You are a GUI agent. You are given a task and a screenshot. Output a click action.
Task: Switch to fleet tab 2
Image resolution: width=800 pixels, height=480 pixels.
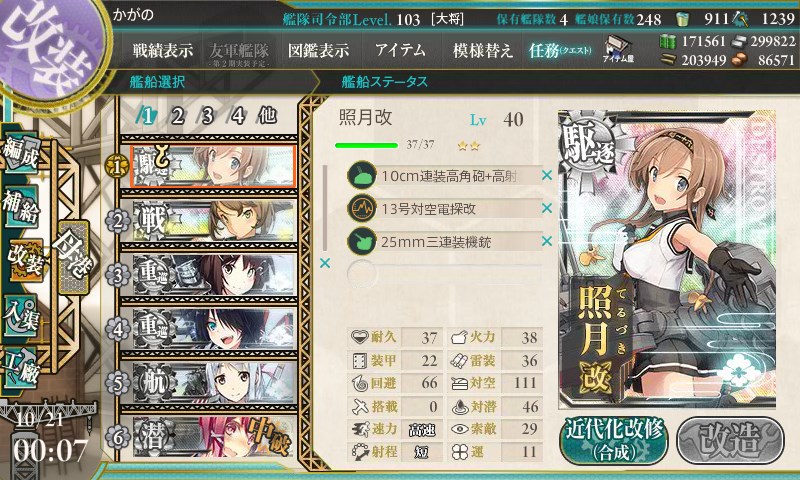pyautogui.click(x=178, y=116)
